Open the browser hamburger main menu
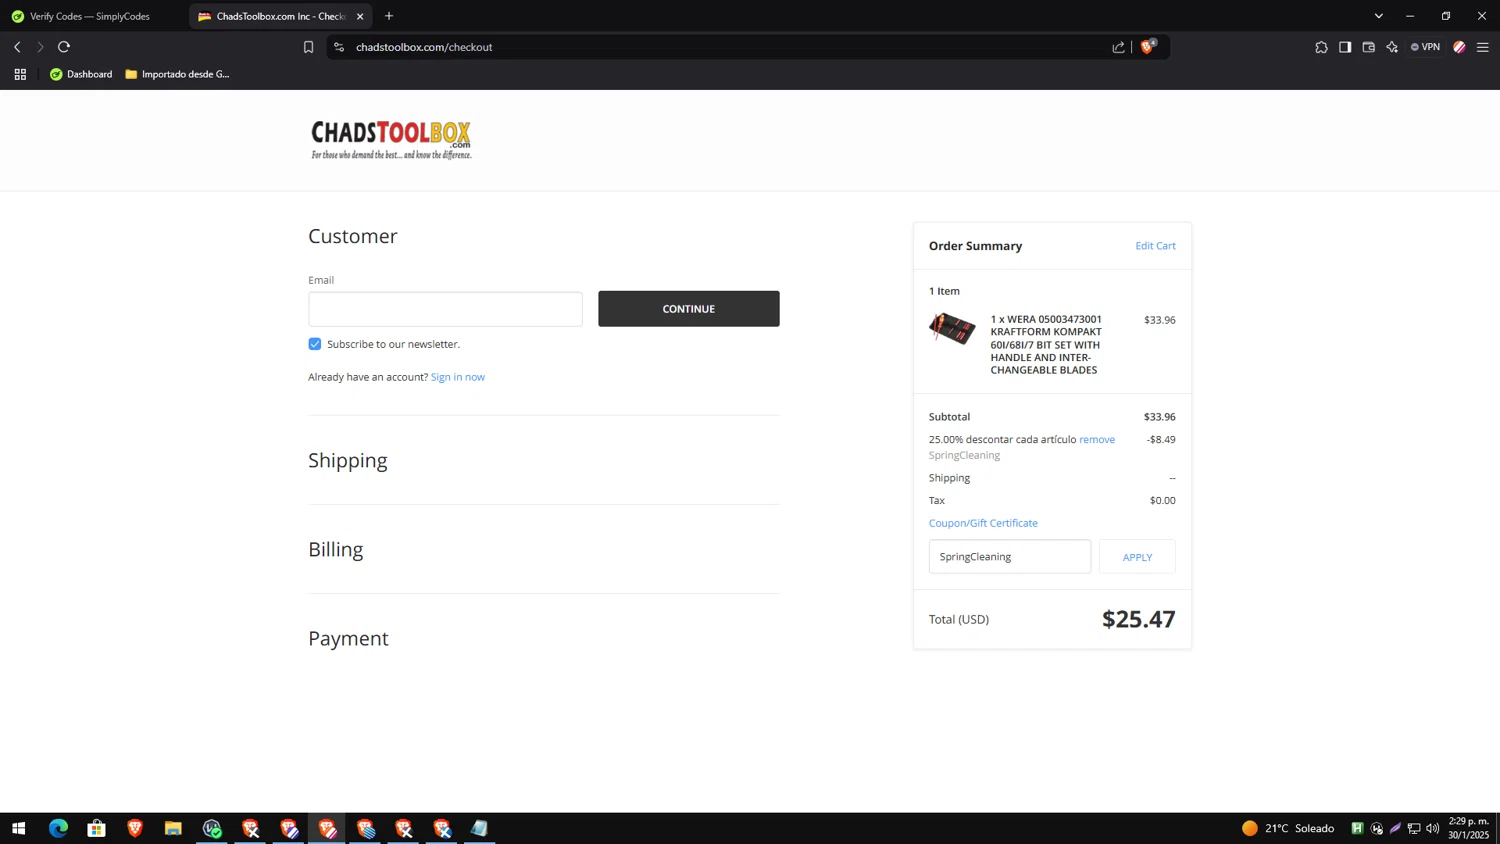The width and height of the screenshot is (1500, 844). 1483,47
